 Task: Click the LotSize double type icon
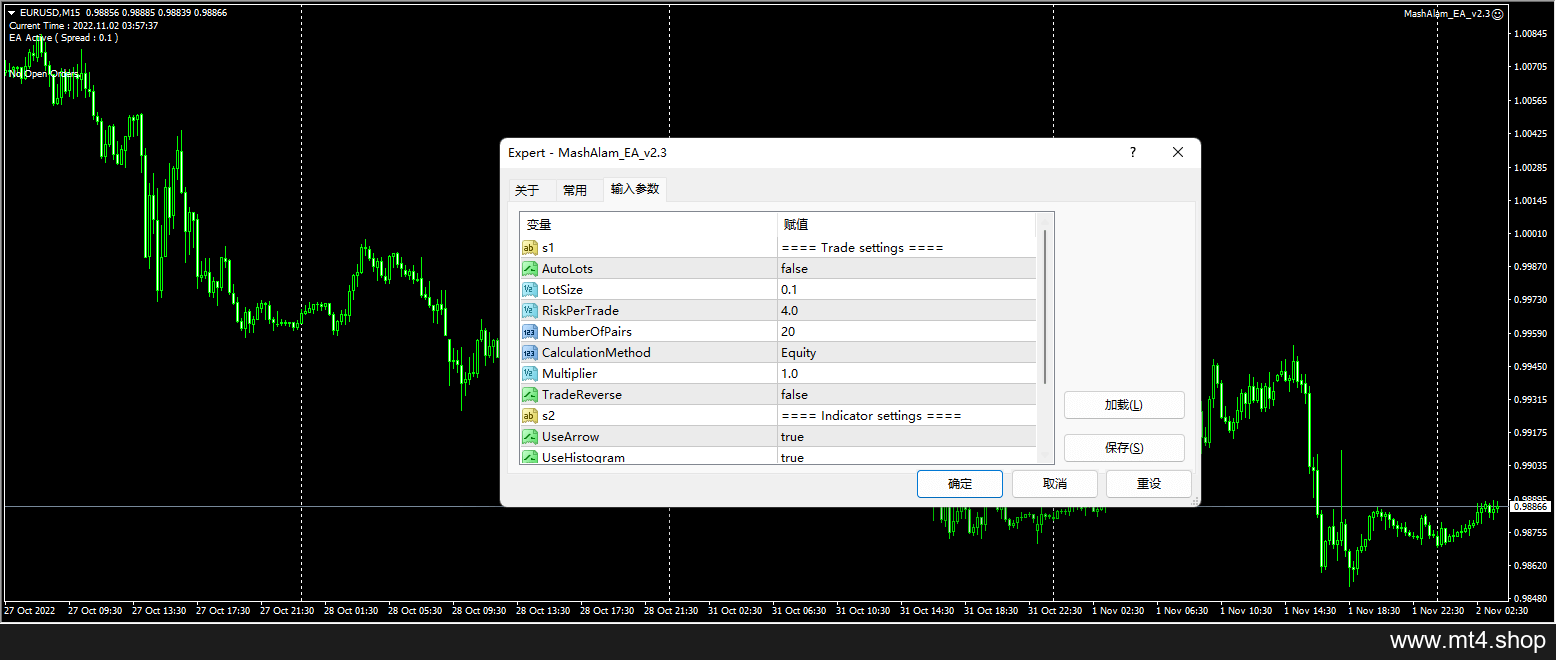[x=529, y=290]
